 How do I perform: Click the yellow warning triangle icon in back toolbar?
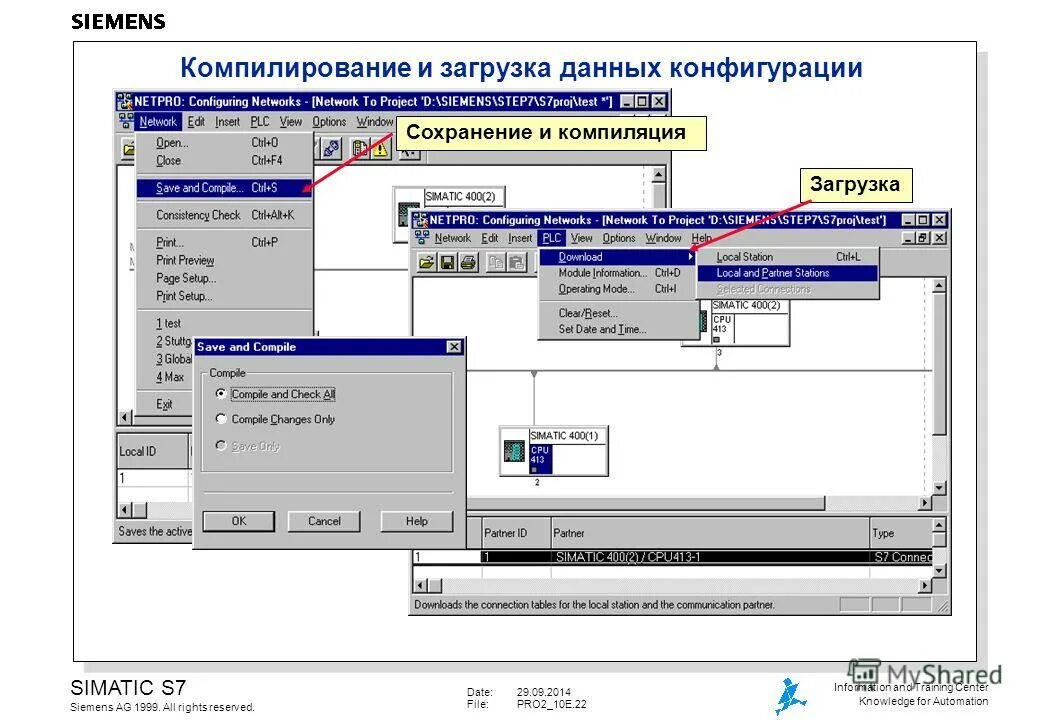pyautogui.click(x=381, y=149)
